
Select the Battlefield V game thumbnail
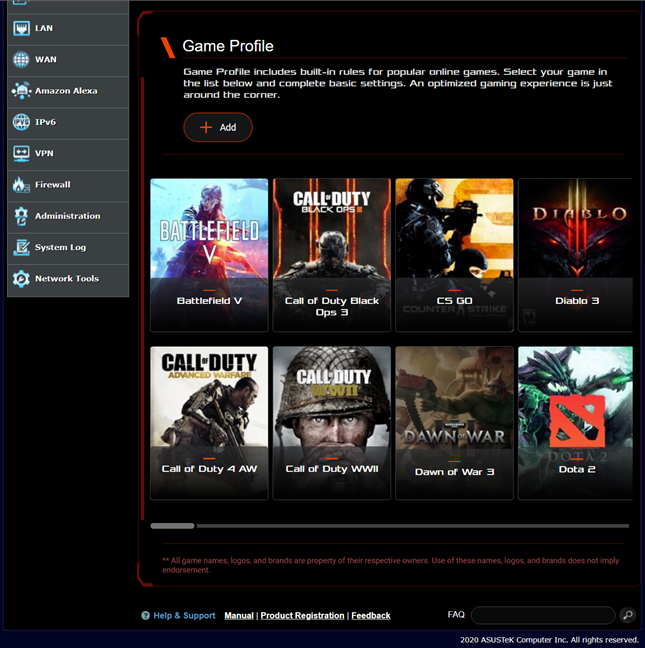coord(209,254)
